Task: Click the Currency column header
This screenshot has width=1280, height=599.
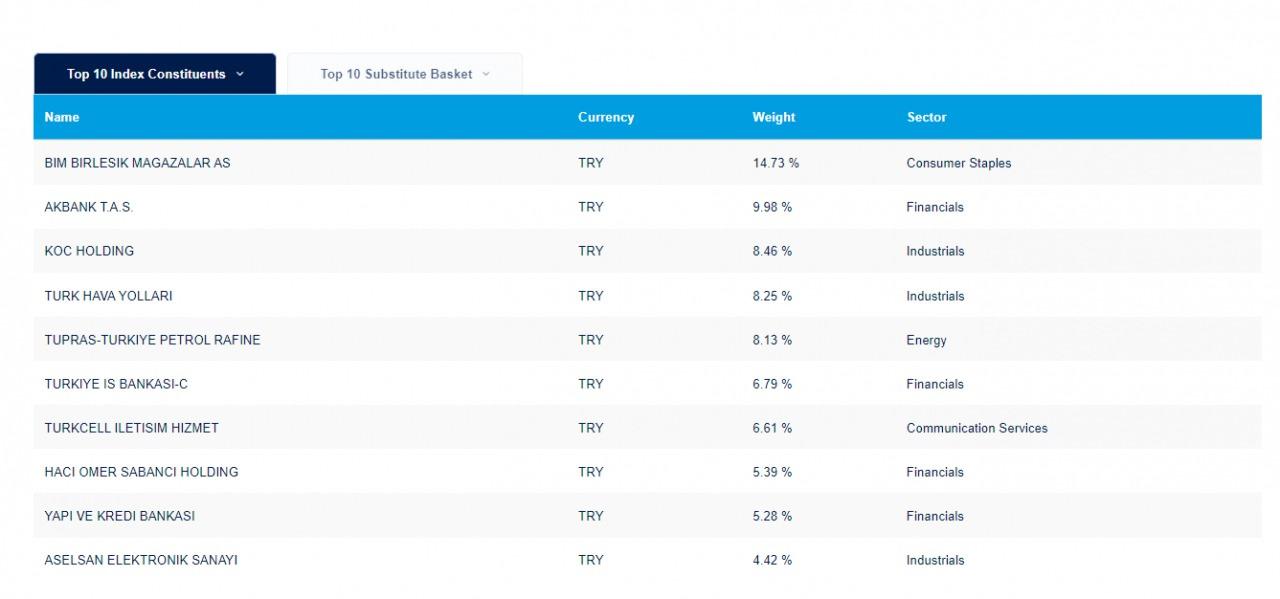Action: click(x=605, y=117)
